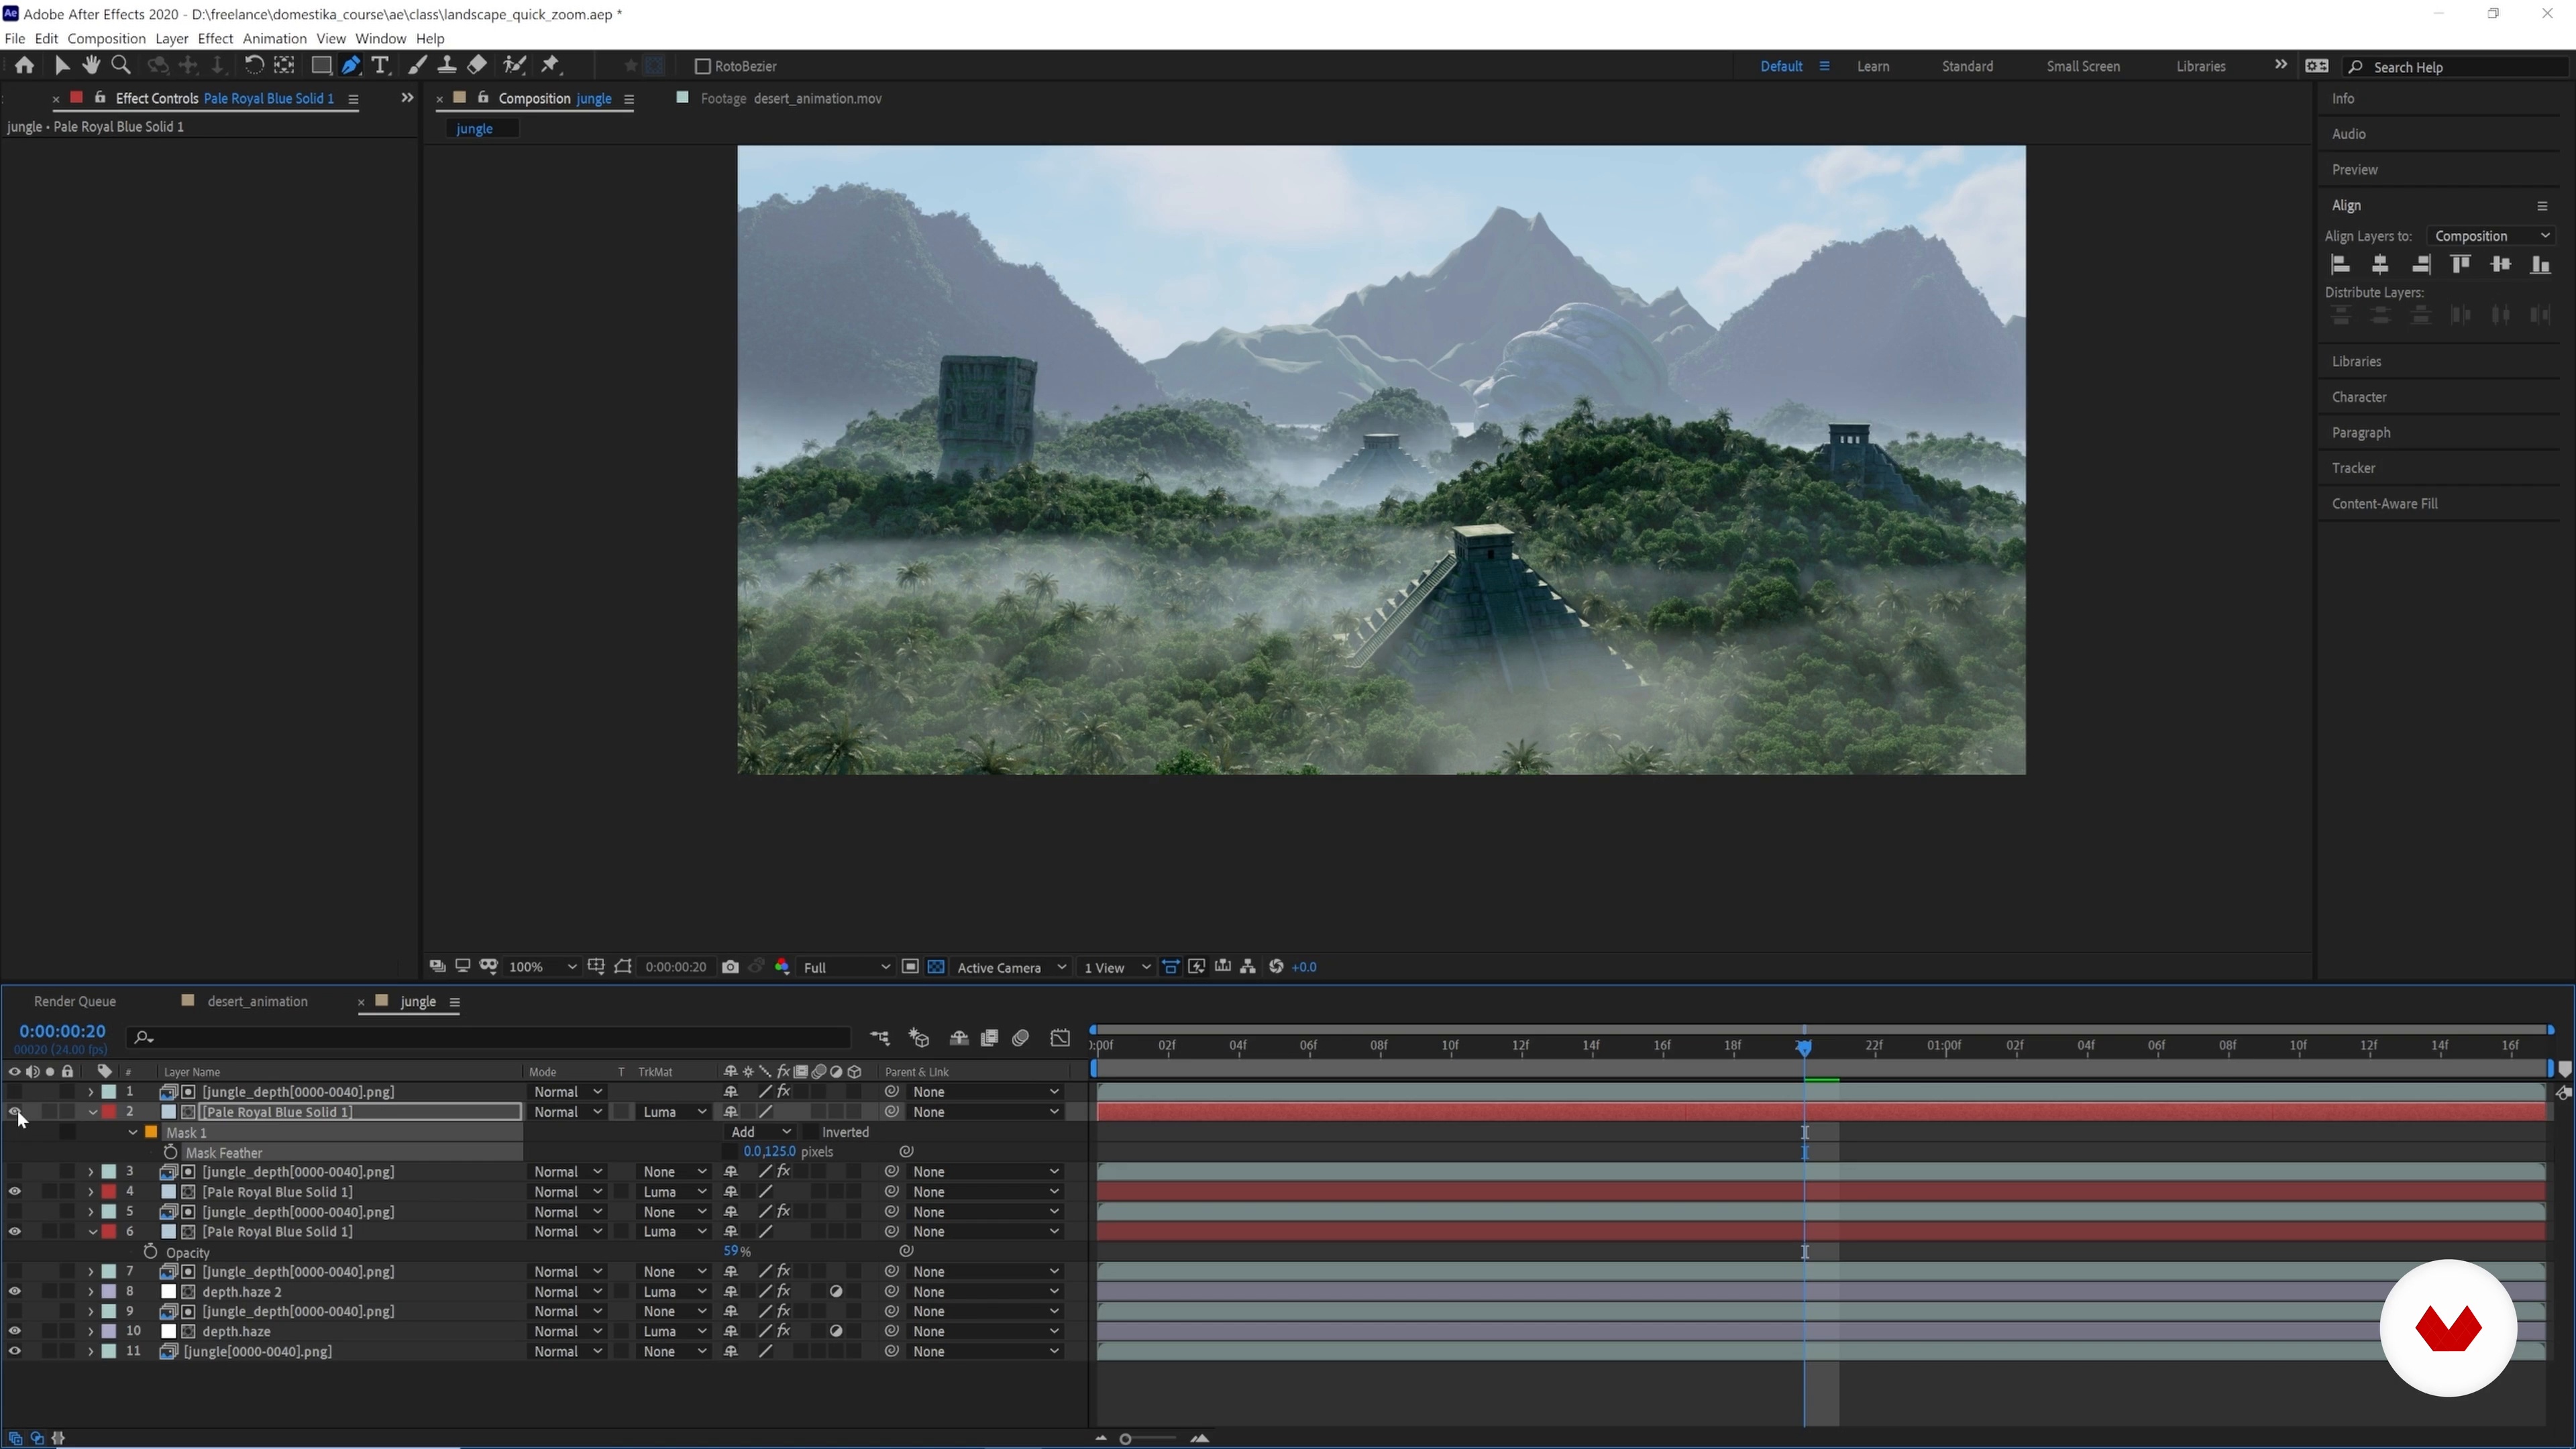2576x1449 pixels.
Task: Select the Type text tool
Action: click(380, 66)
